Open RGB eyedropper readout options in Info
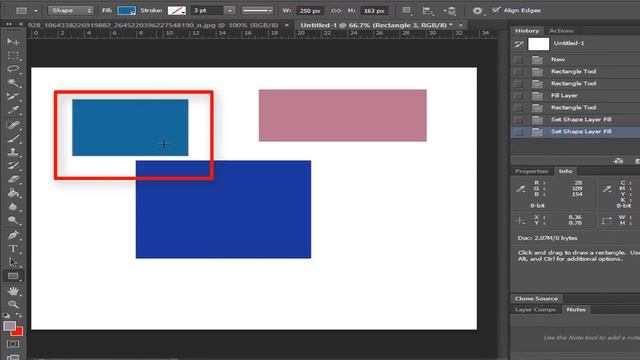The image size is (640, 360). [521, 189]
